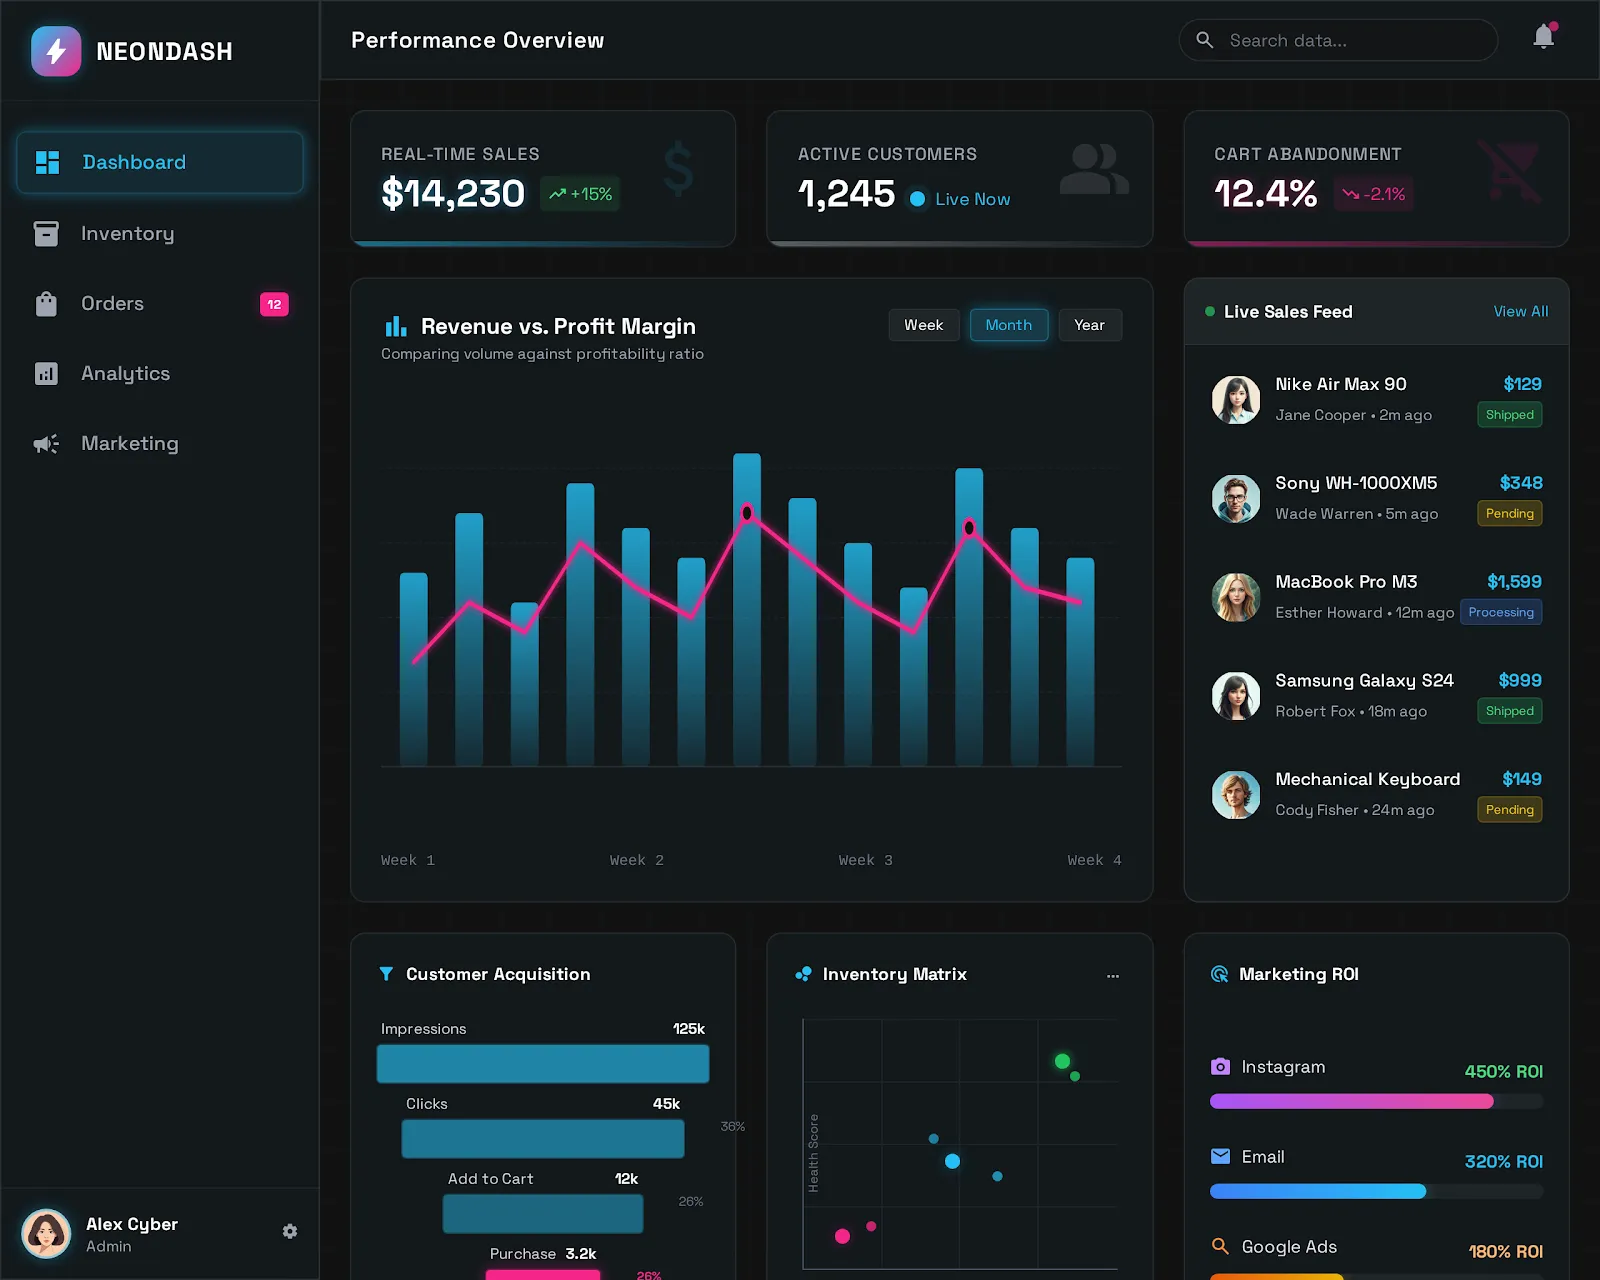The height and width of the screenshot is (1280, 1600).
Task: Click View All in Live Sales Feed
Action: point(1520,311)
